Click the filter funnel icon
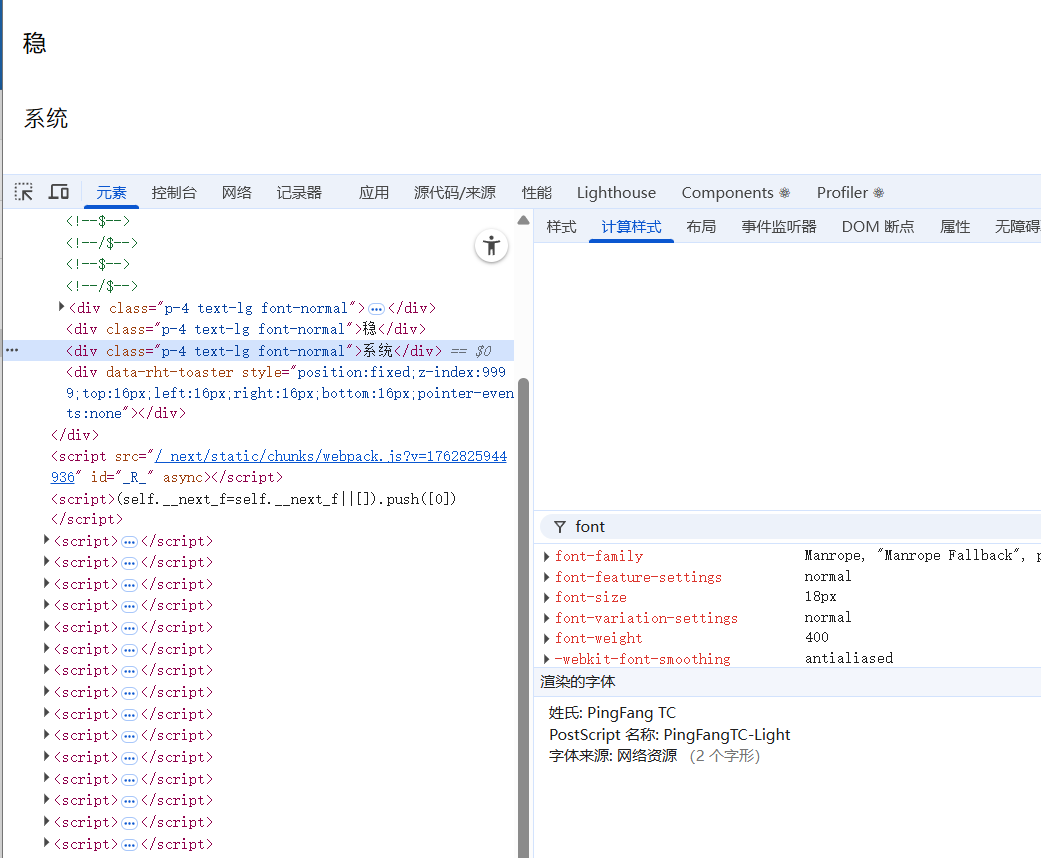 pyautogui.click(x=559, y=527)
